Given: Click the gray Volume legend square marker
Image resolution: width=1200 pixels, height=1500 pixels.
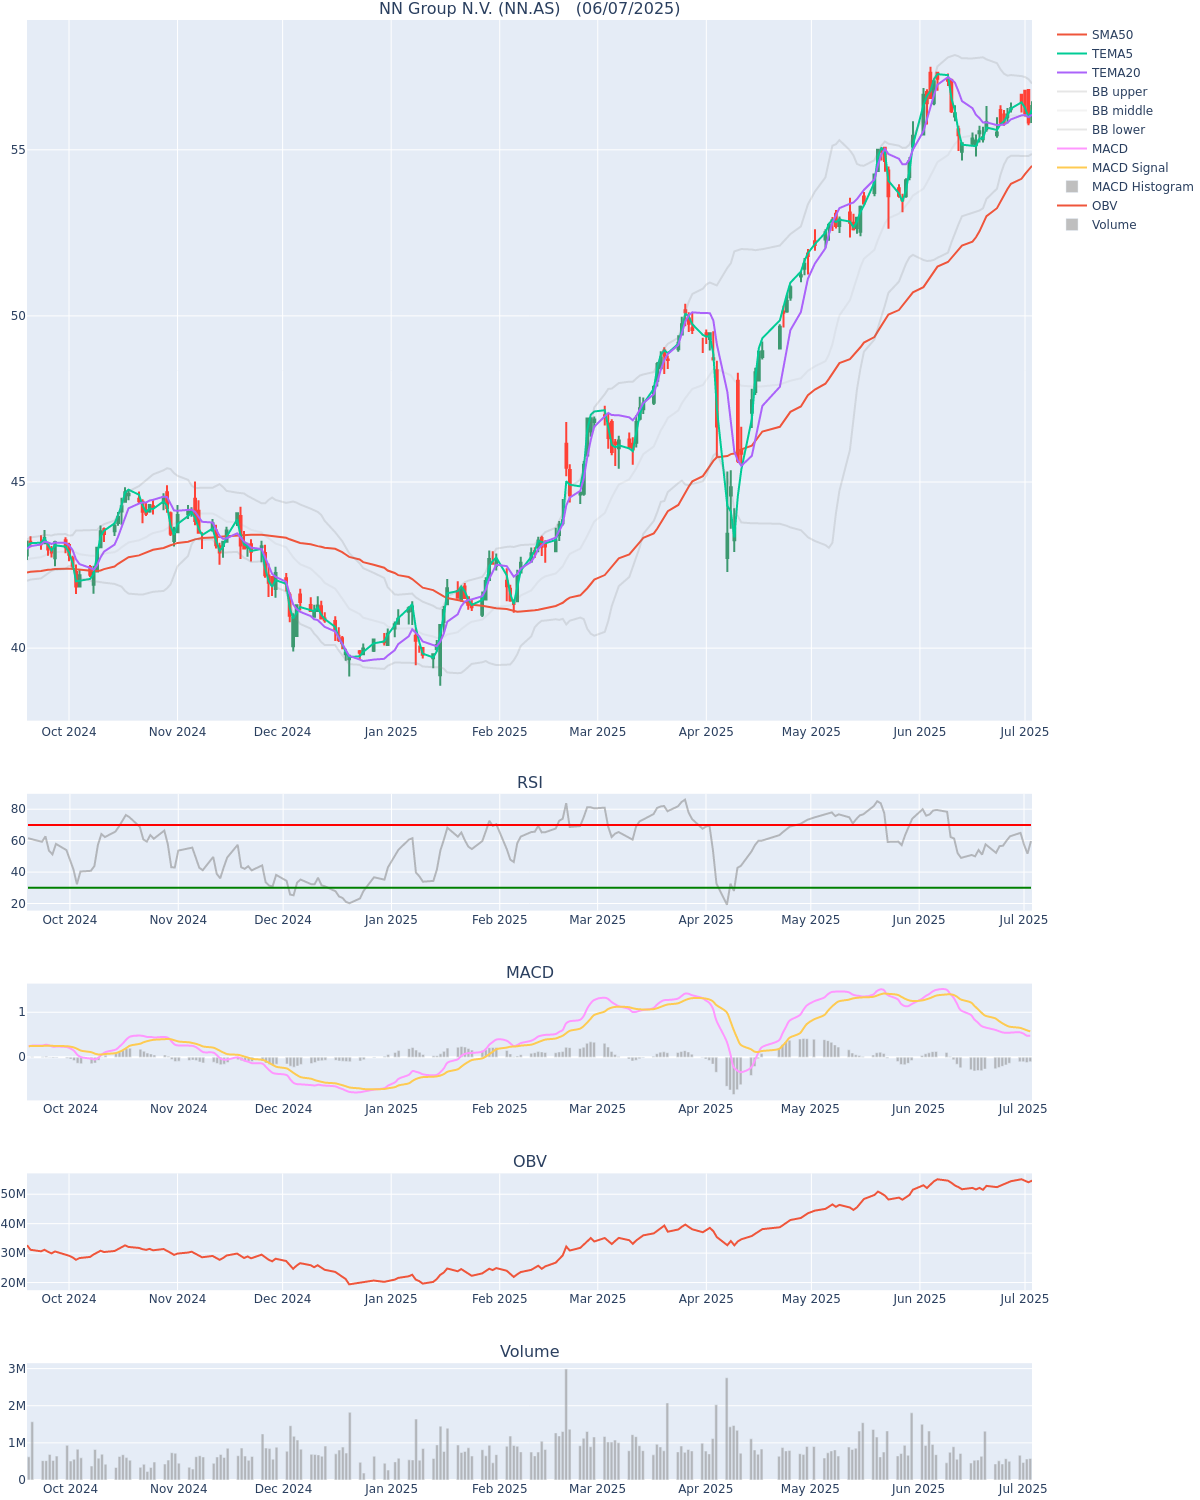Looking at the screenshot, I should 1072,225.
